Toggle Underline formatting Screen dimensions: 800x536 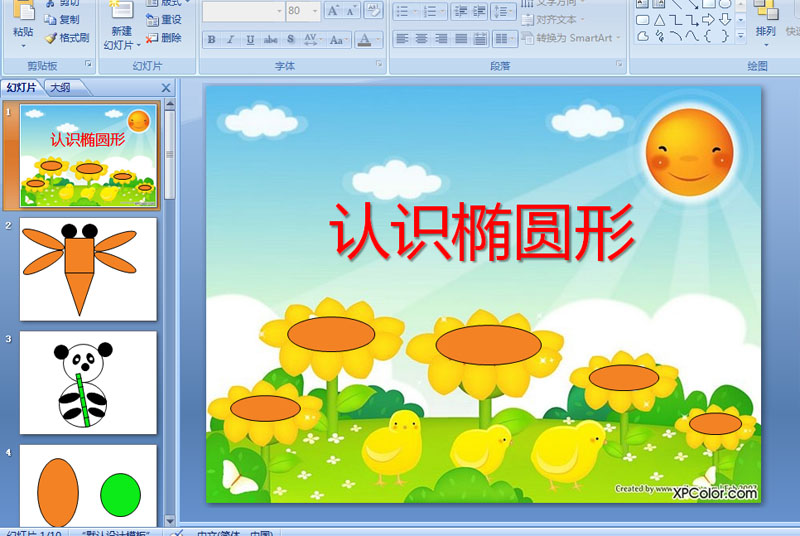[x=249, y=39]
